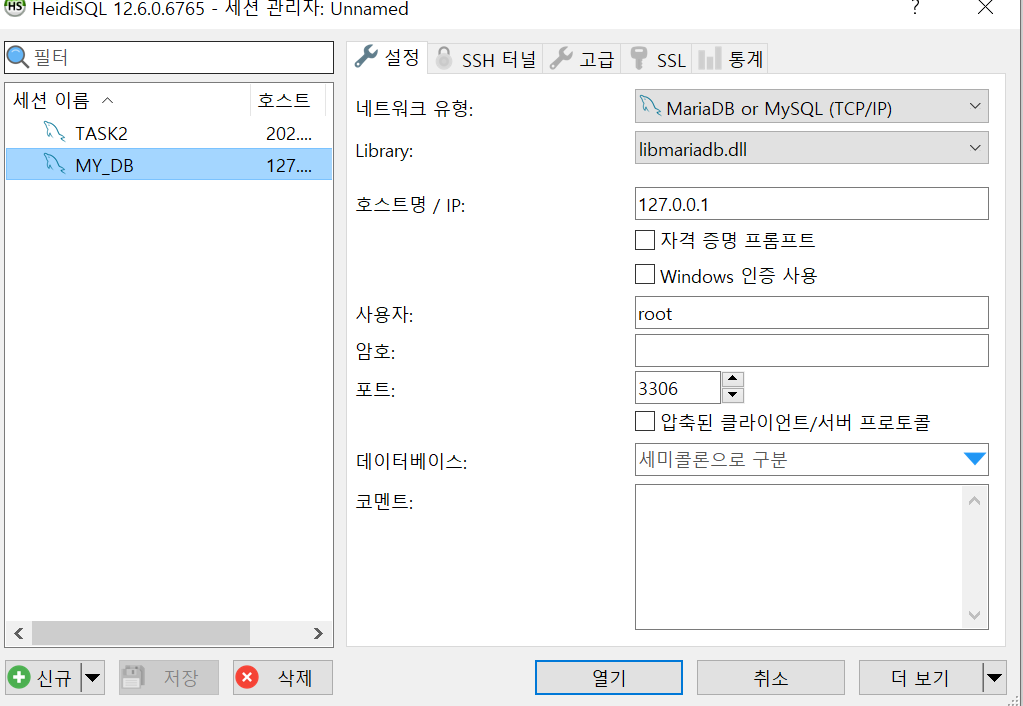Sort by the 호스트 column header
Viewport: 1023px width, 706px height.
(288, 100)
